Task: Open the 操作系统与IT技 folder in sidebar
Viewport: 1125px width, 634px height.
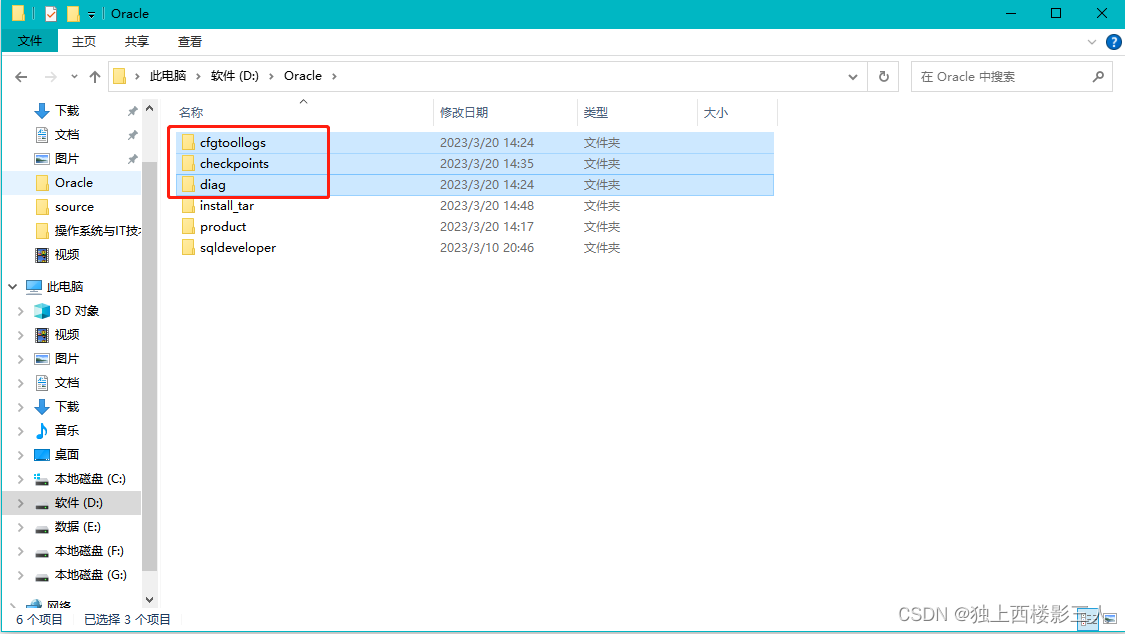Action: pyautogui.click(x=97, y=231)
